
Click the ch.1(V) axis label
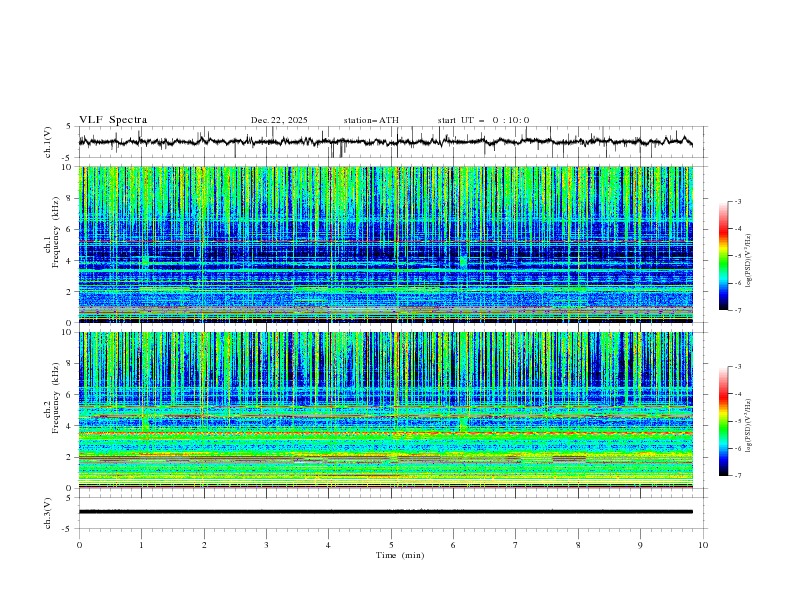point(49,142)
